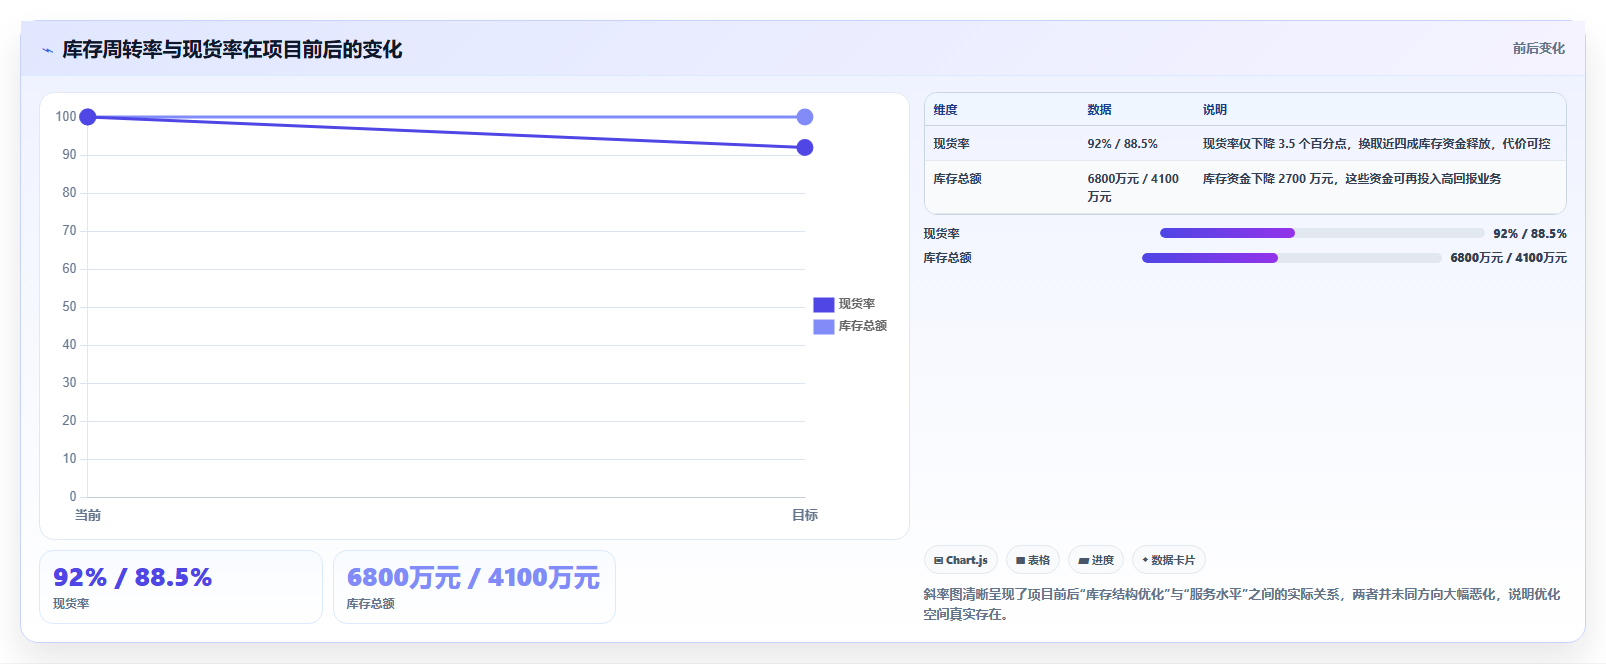
Task: Click the 50 y-axis tick label
Action: [69, 307]
